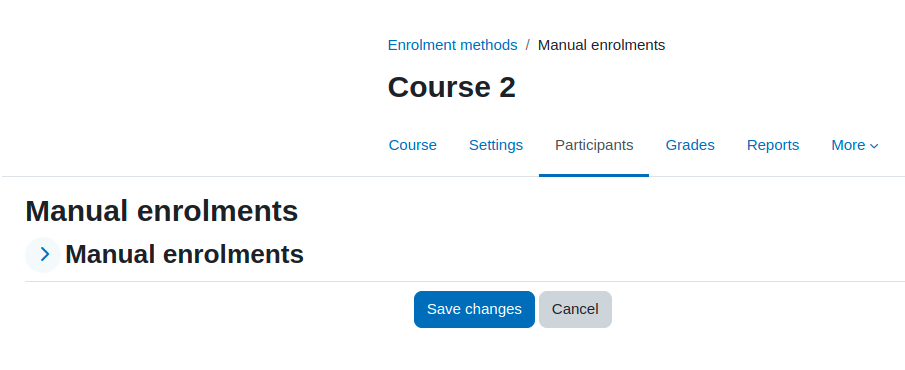The height and width of the screenshot is (370, 905).
Task: Click the blue underline beneath Participants
Action: pos(594,175)
